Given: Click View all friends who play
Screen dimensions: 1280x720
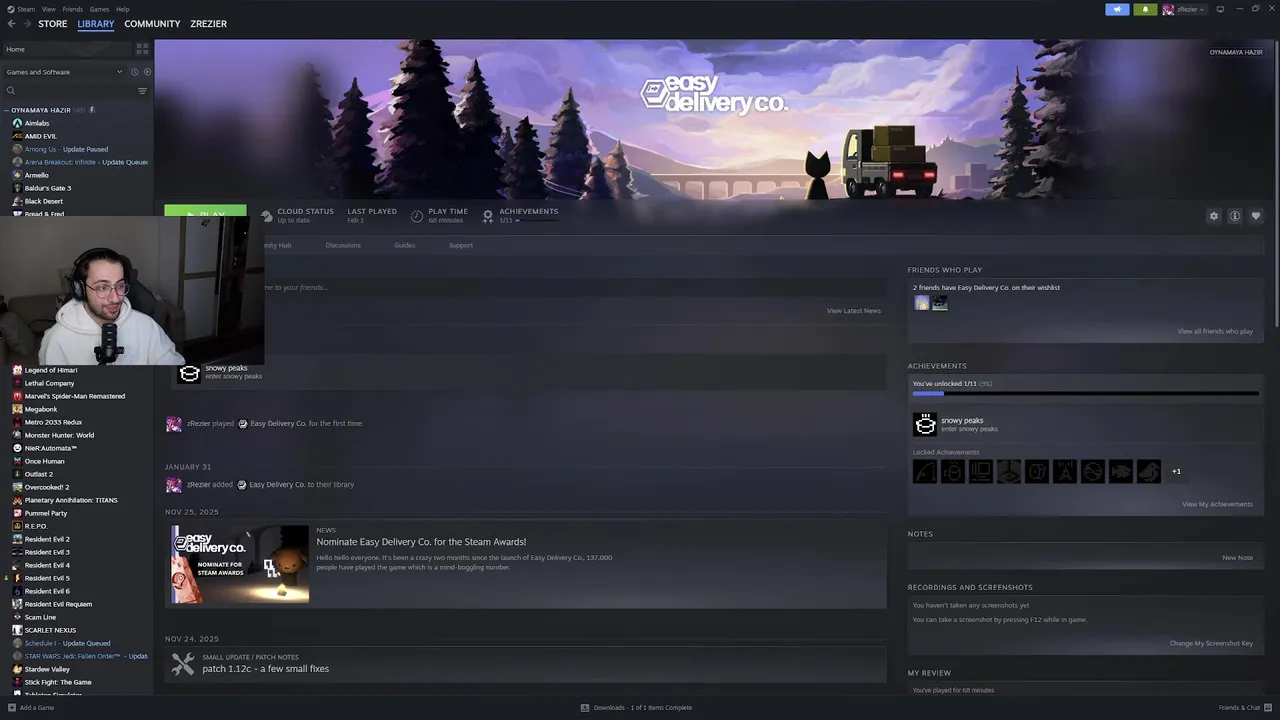Looking at the screenshot, I should pyautogui.click(x=1215, y=331).
